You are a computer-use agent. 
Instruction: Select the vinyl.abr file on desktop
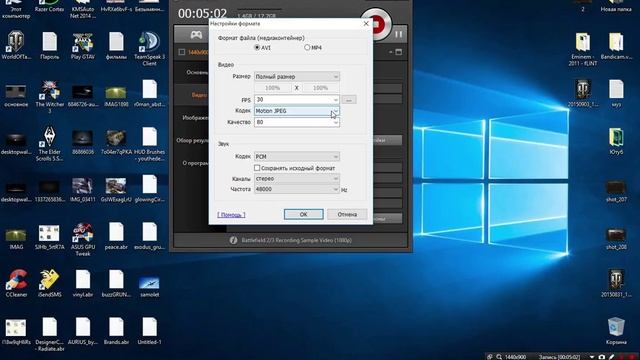pyautogui.click(x=83, y=283)
